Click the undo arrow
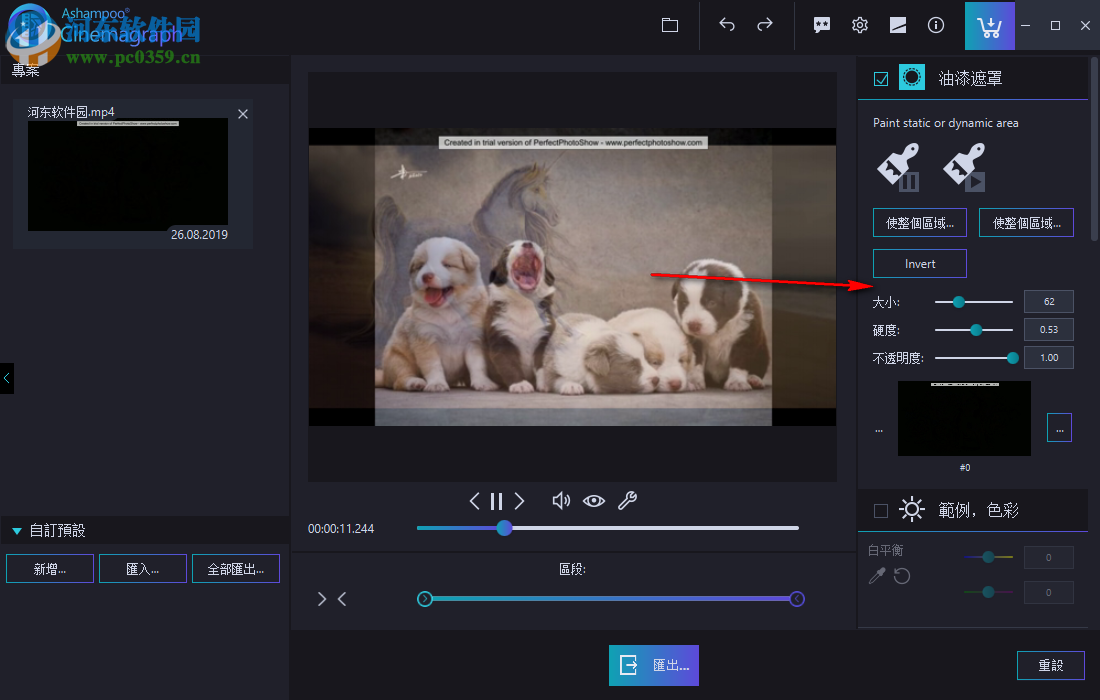Image resolution: width=1100 pixels, height=700 pixels. (727, 26)
